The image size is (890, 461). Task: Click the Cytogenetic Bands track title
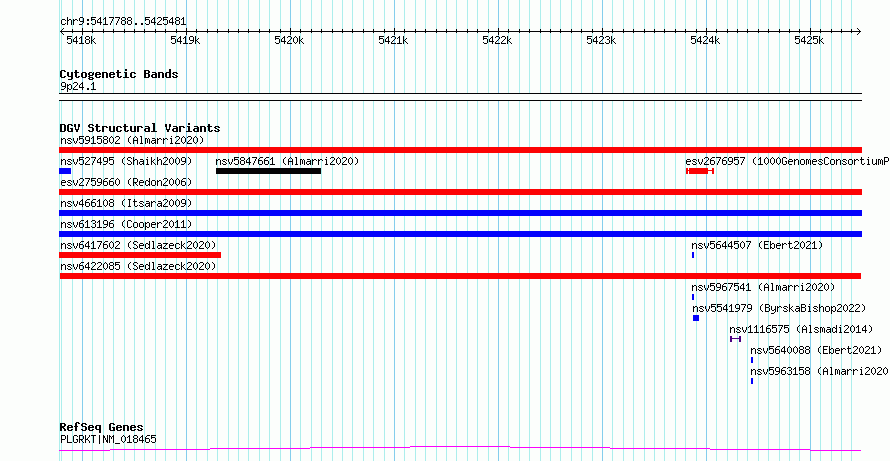tap(119, 74)
